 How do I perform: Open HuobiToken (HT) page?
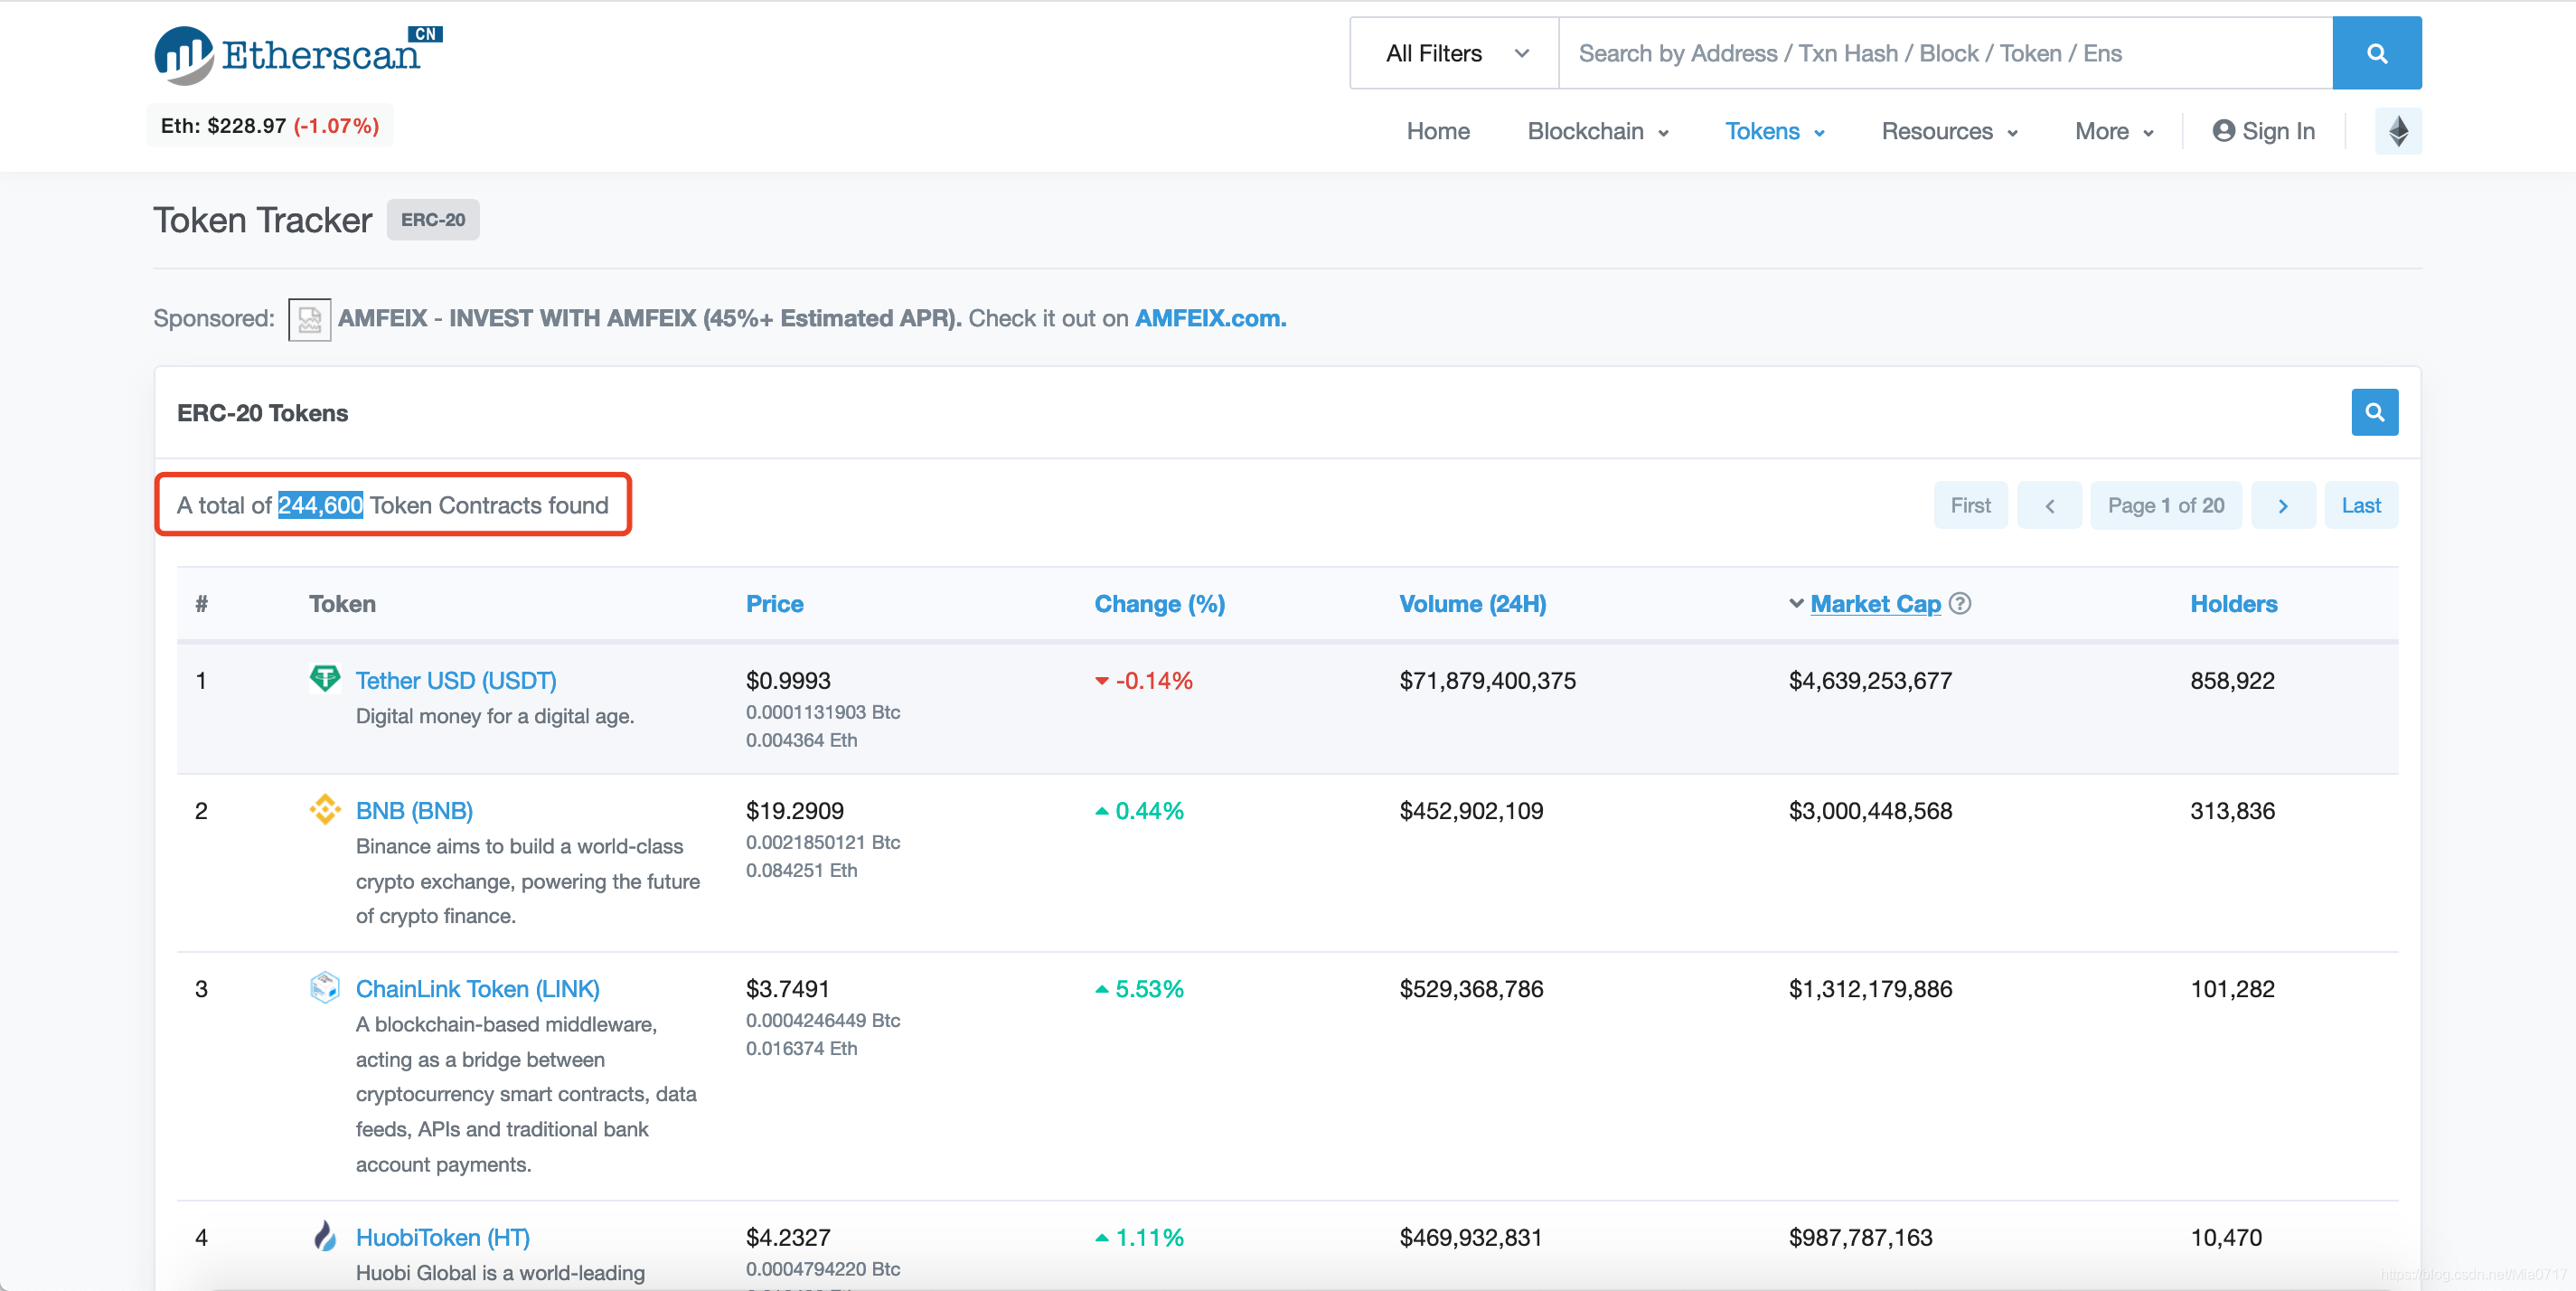coord(442,1237)
